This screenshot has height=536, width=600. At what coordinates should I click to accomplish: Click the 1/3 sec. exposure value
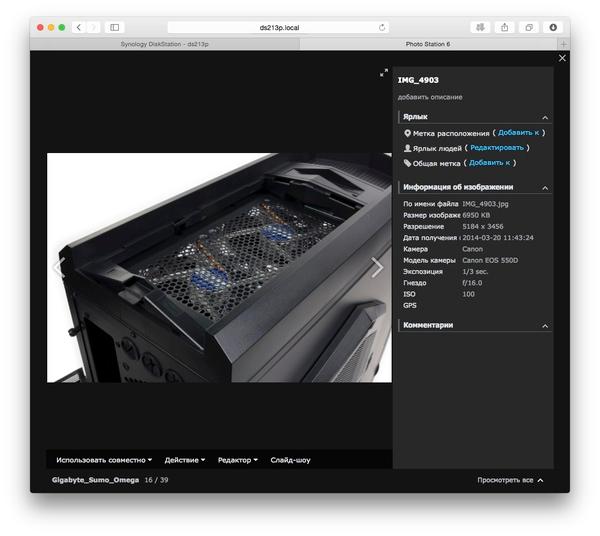(475, 272)
